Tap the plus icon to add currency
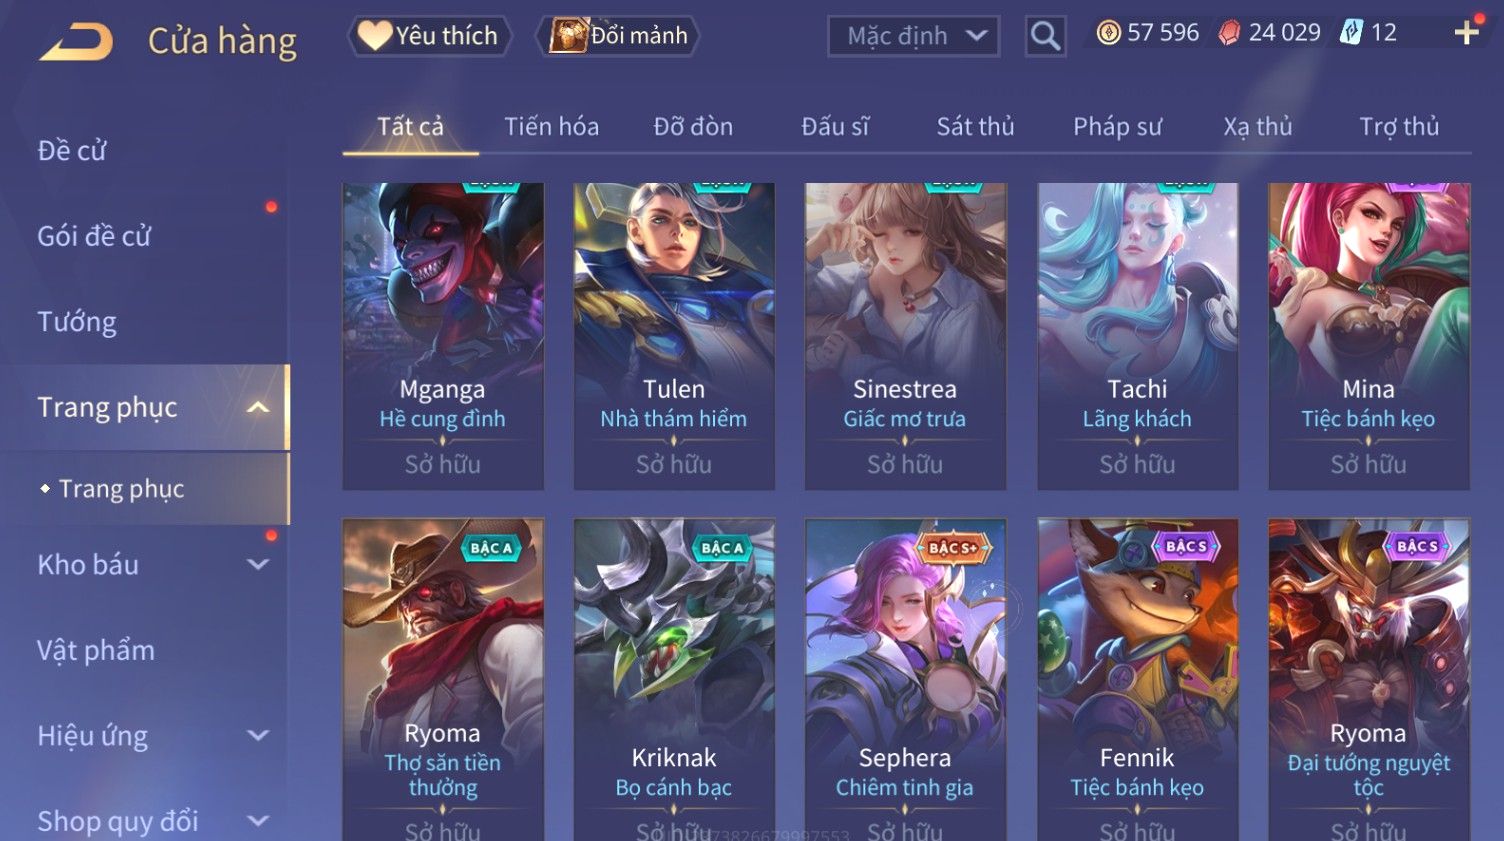 pyautogui.click(x=1467, y=33)
